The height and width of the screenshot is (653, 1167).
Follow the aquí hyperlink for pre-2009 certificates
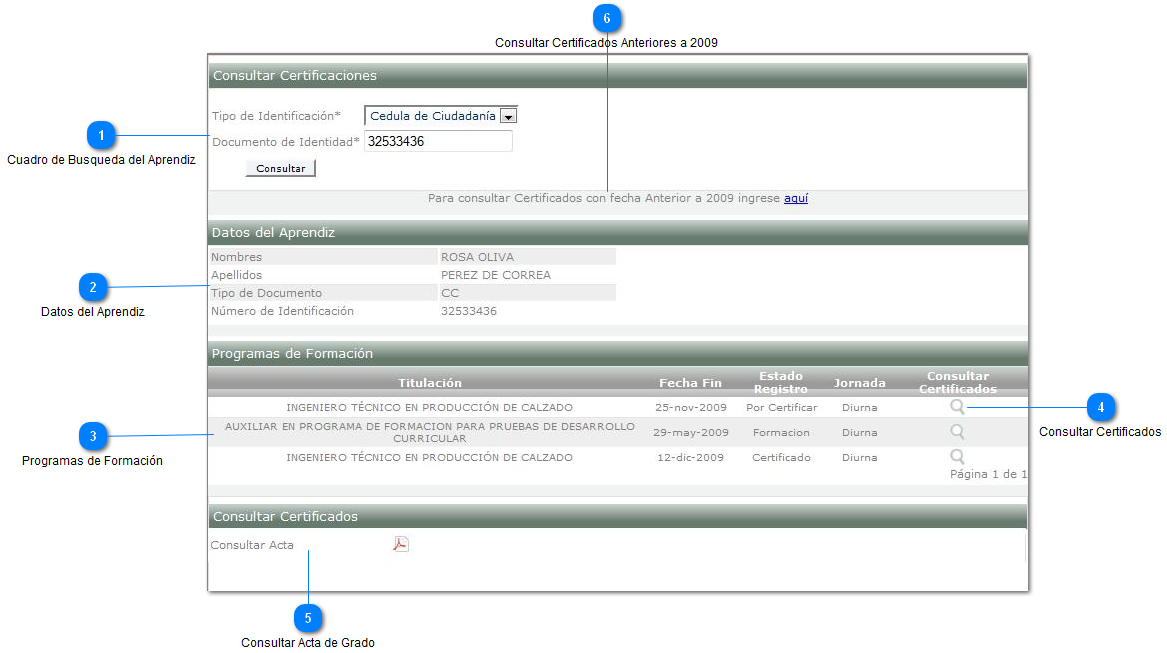tap(795, 198)
